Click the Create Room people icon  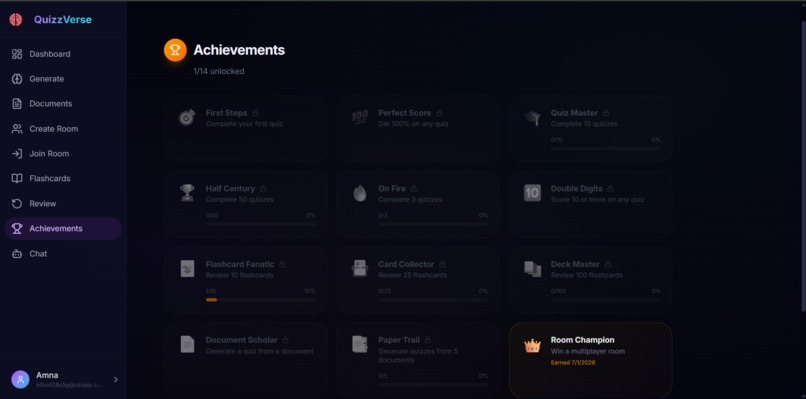coord(17,129)
